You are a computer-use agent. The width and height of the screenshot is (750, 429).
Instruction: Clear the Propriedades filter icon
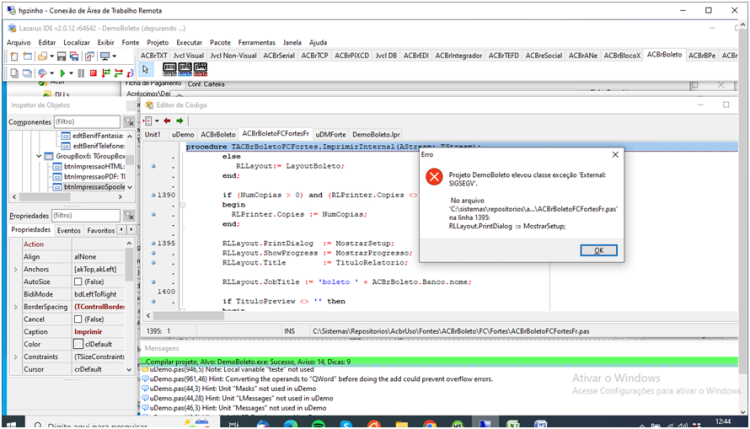click(x=129, y=216)
